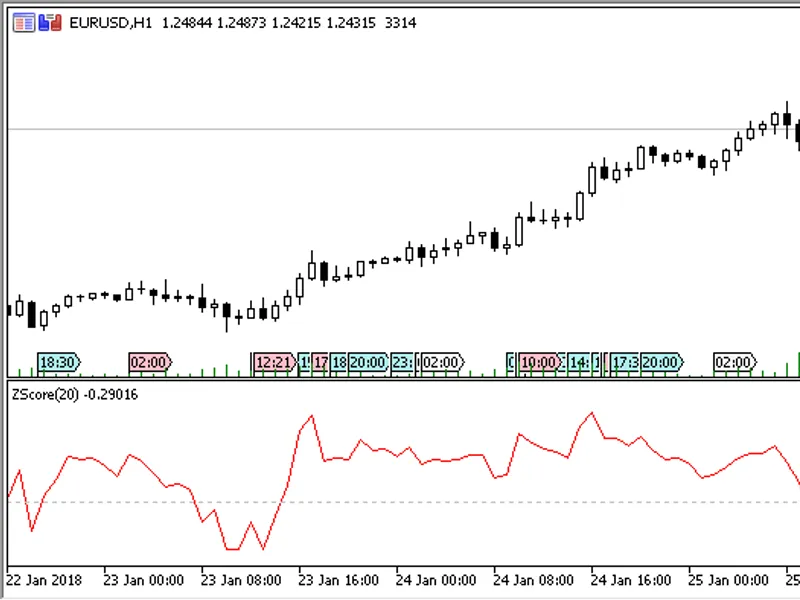
Task: Click the 24 Jan 00:00 time label
Action: tap(436, 581)
